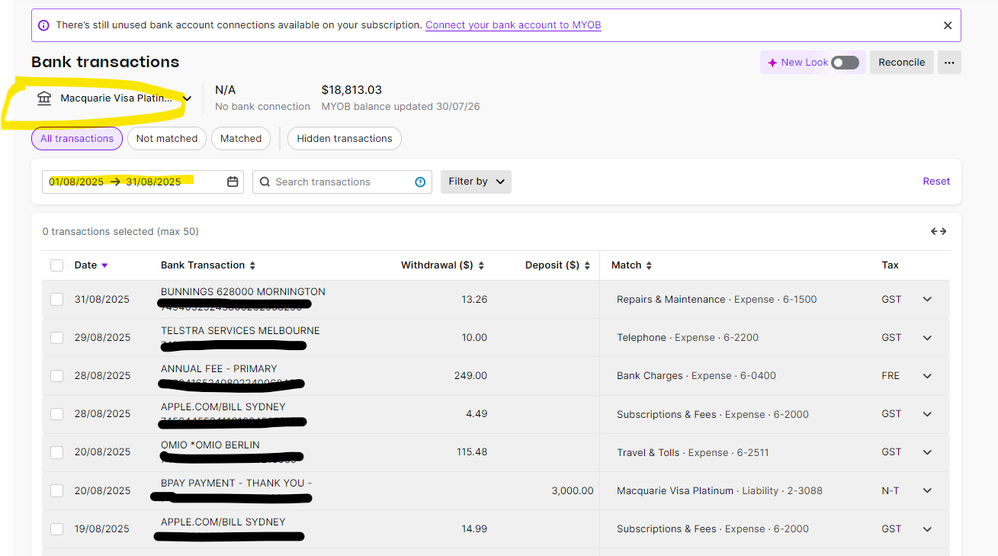This screenshot has width=998, height=556.
Task: Click the magnifier icon in the search box
Action: pyautogui.click(x=265, y=182)
